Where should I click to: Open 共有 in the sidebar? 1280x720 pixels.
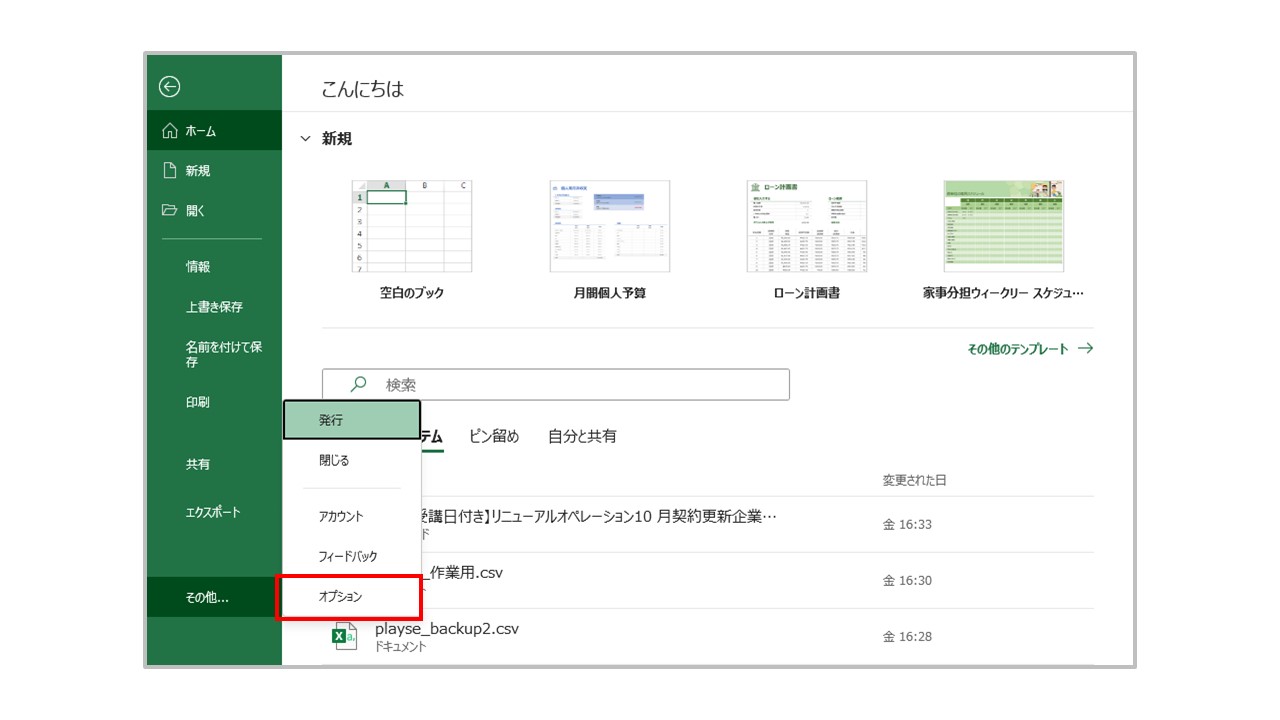click(214, 465)
